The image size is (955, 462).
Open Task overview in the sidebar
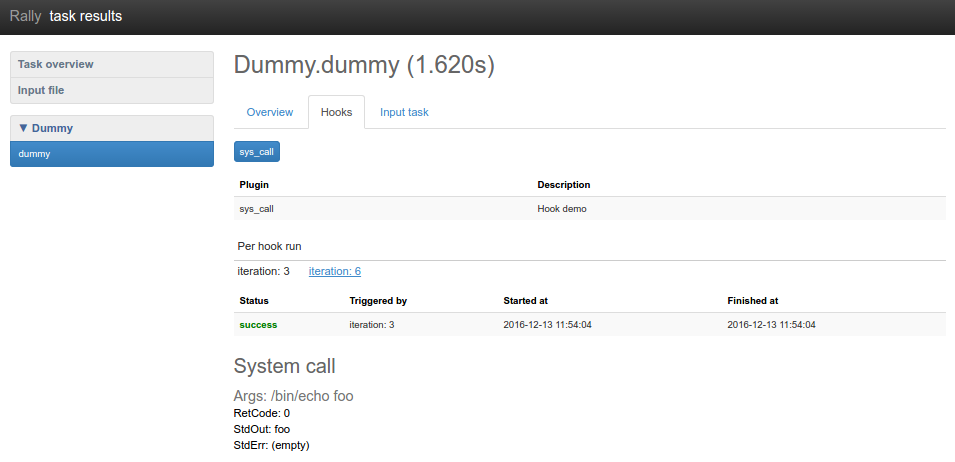click(x=56, y=64)
